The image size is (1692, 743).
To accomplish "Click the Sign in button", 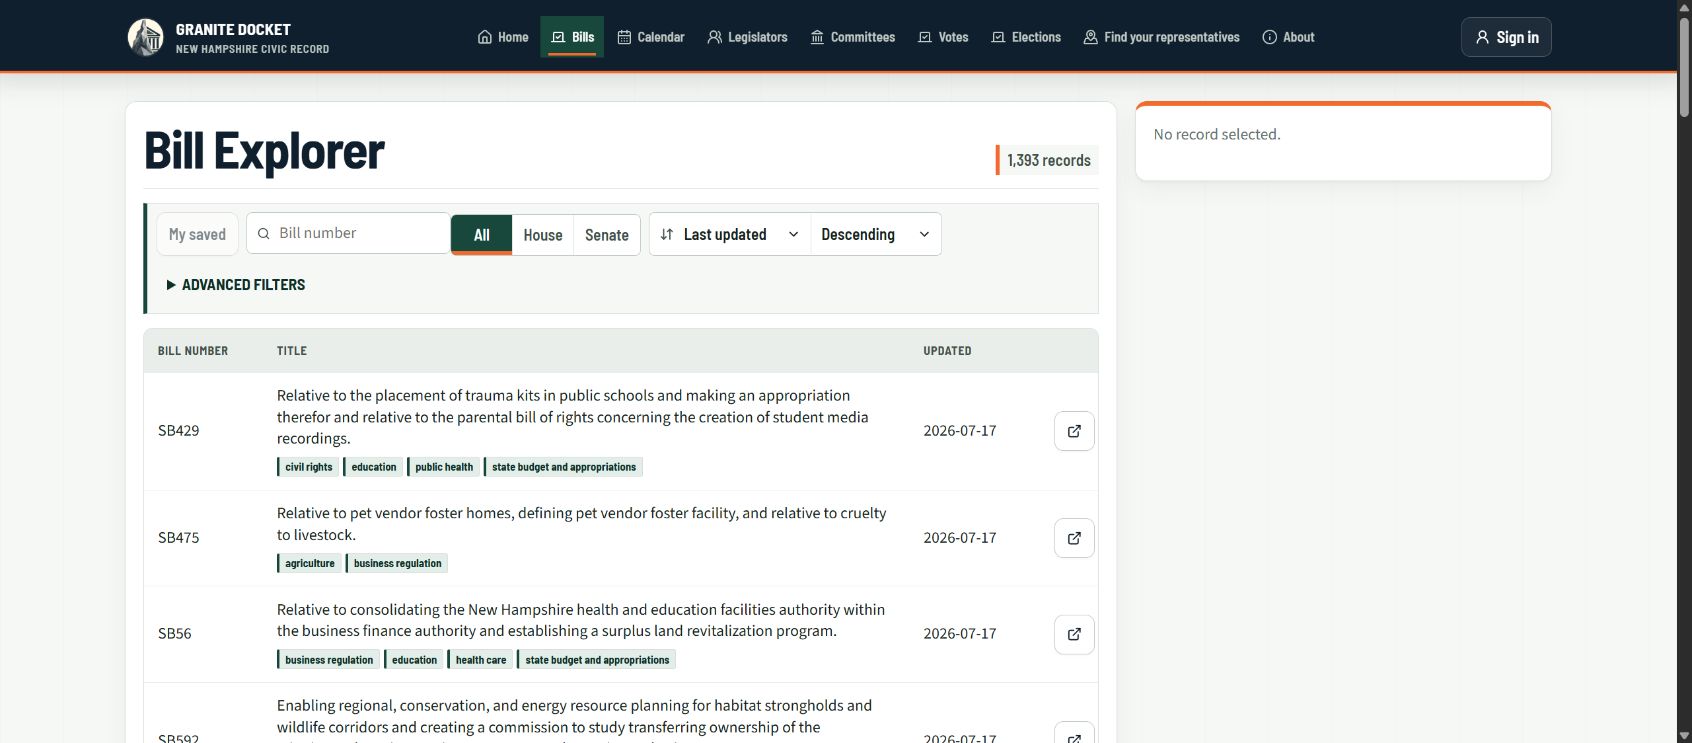I will click(1506, 37).
